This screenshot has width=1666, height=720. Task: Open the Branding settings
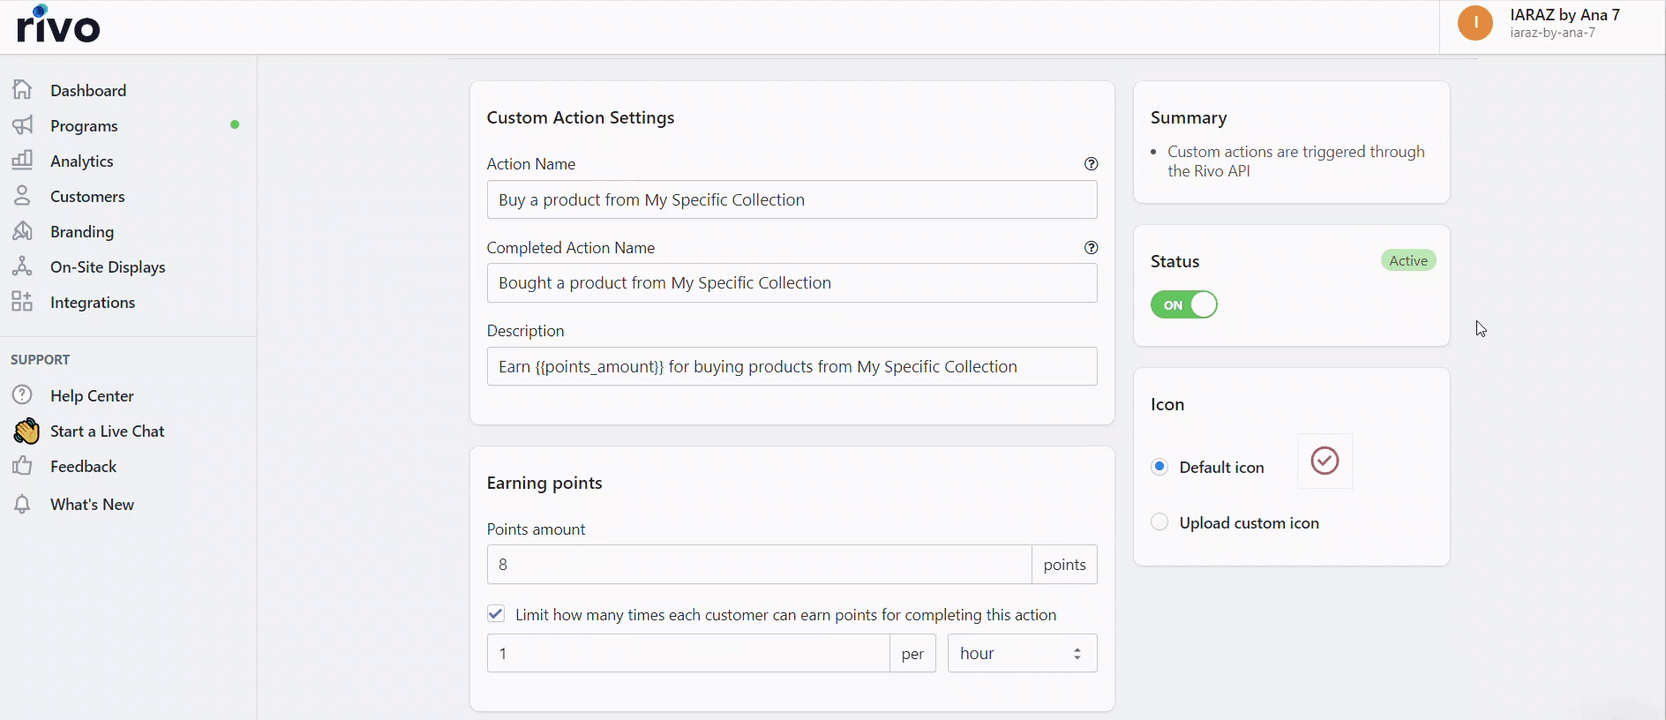click(82, 232)
